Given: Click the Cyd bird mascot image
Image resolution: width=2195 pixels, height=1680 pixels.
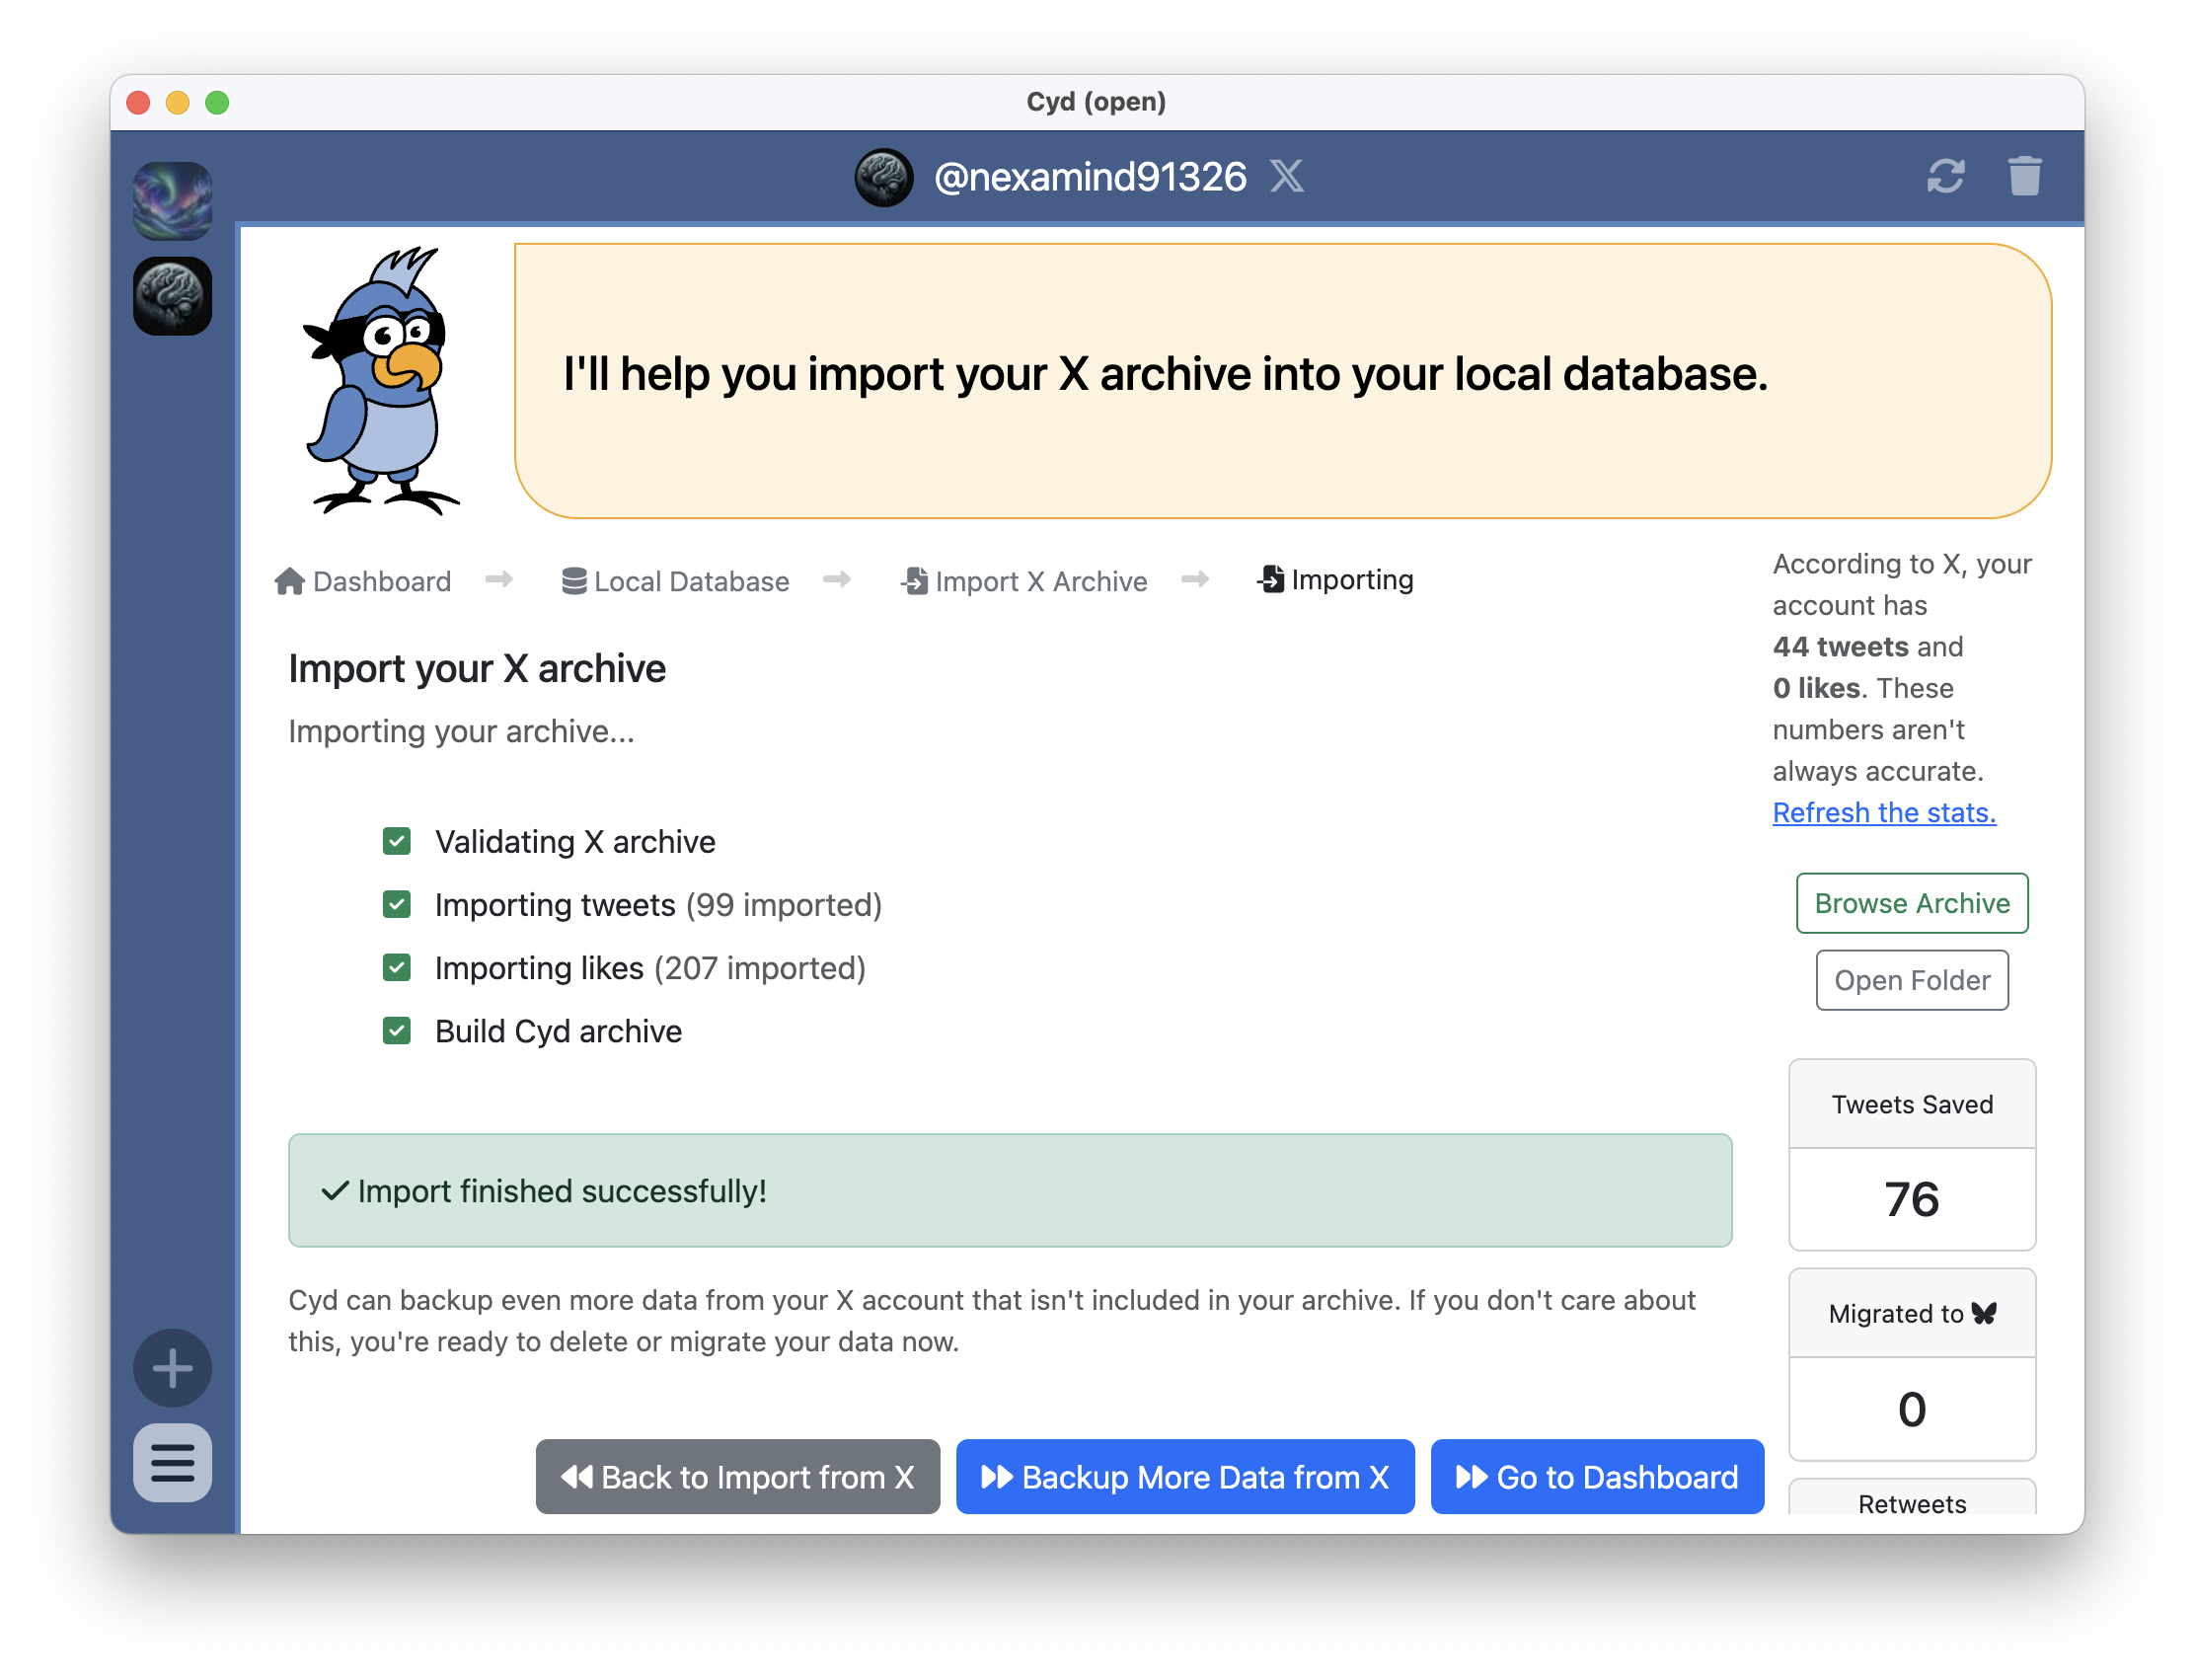Looking at the screenshot, I should pos(381,381).
